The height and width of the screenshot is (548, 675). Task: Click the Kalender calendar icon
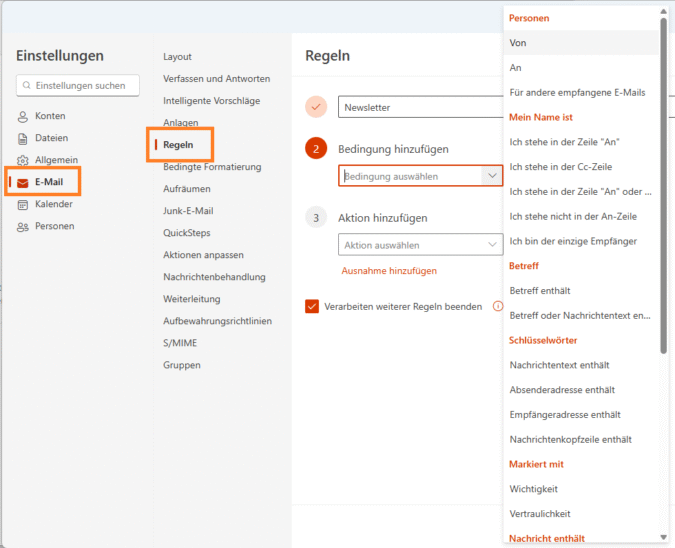[23, 204]
